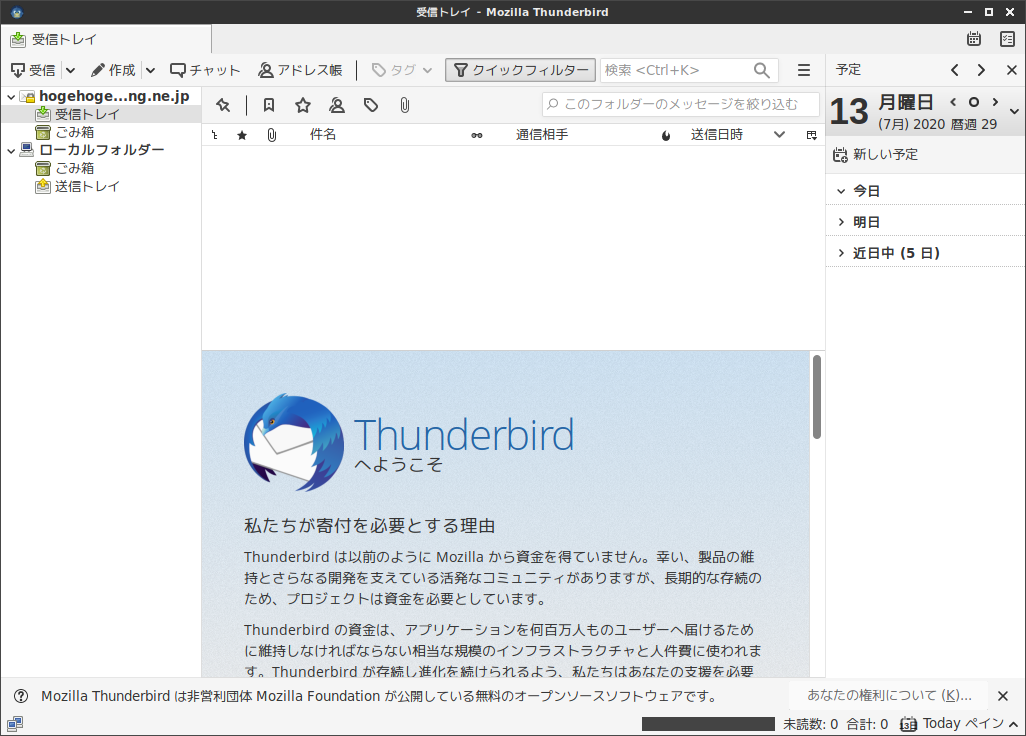Click あなたの権利について button

[x=889, y=695]
